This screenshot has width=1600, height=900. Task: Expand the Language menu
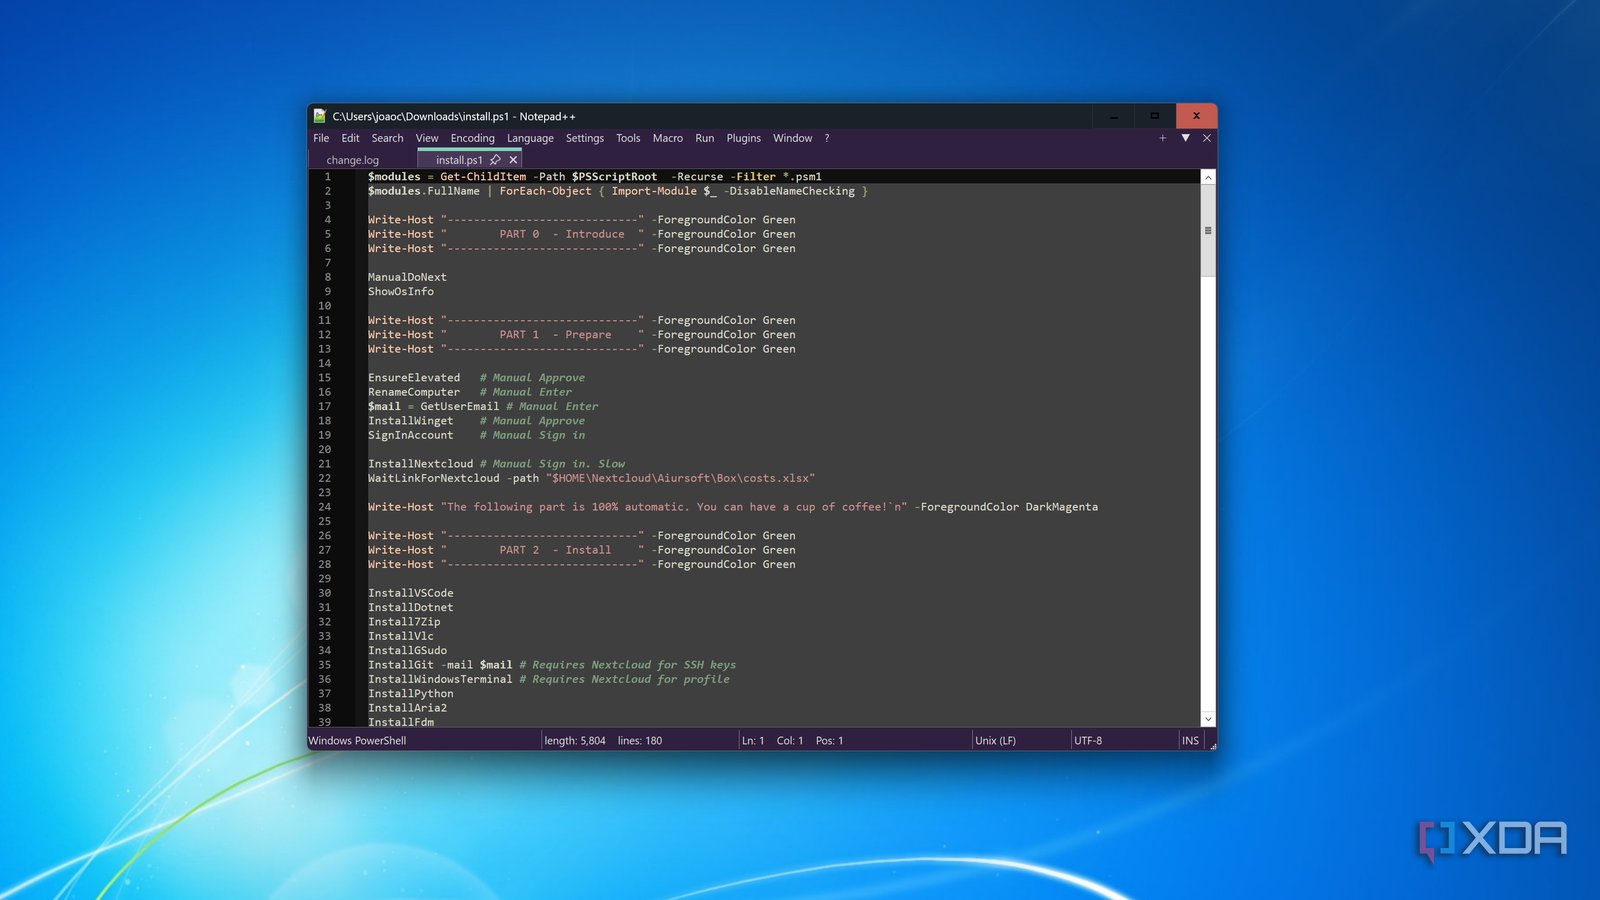[530, 138]
